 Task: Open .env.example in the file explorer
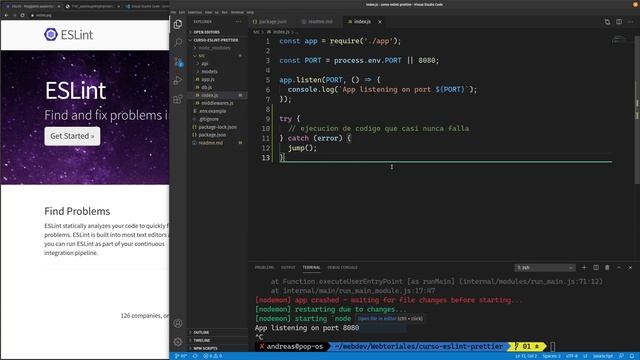[218, 111]
